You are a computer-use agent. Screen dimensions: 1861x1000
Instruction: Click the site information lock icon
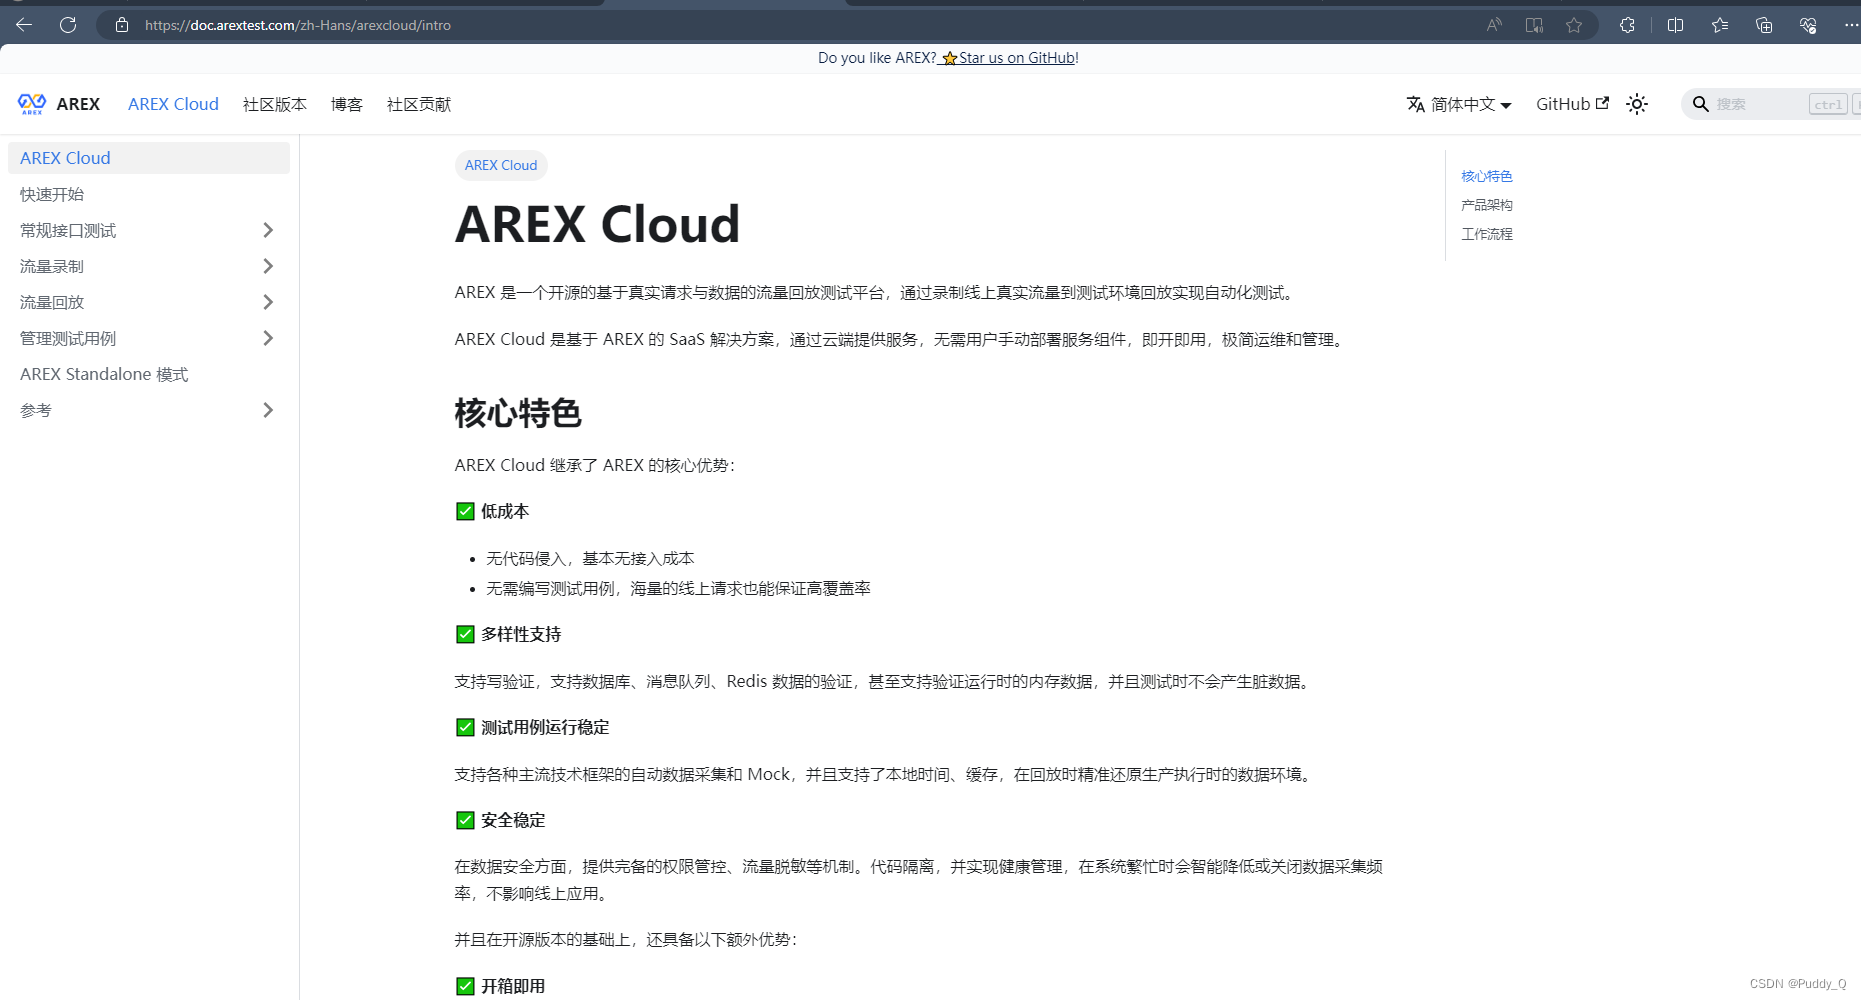pos(121,25)
